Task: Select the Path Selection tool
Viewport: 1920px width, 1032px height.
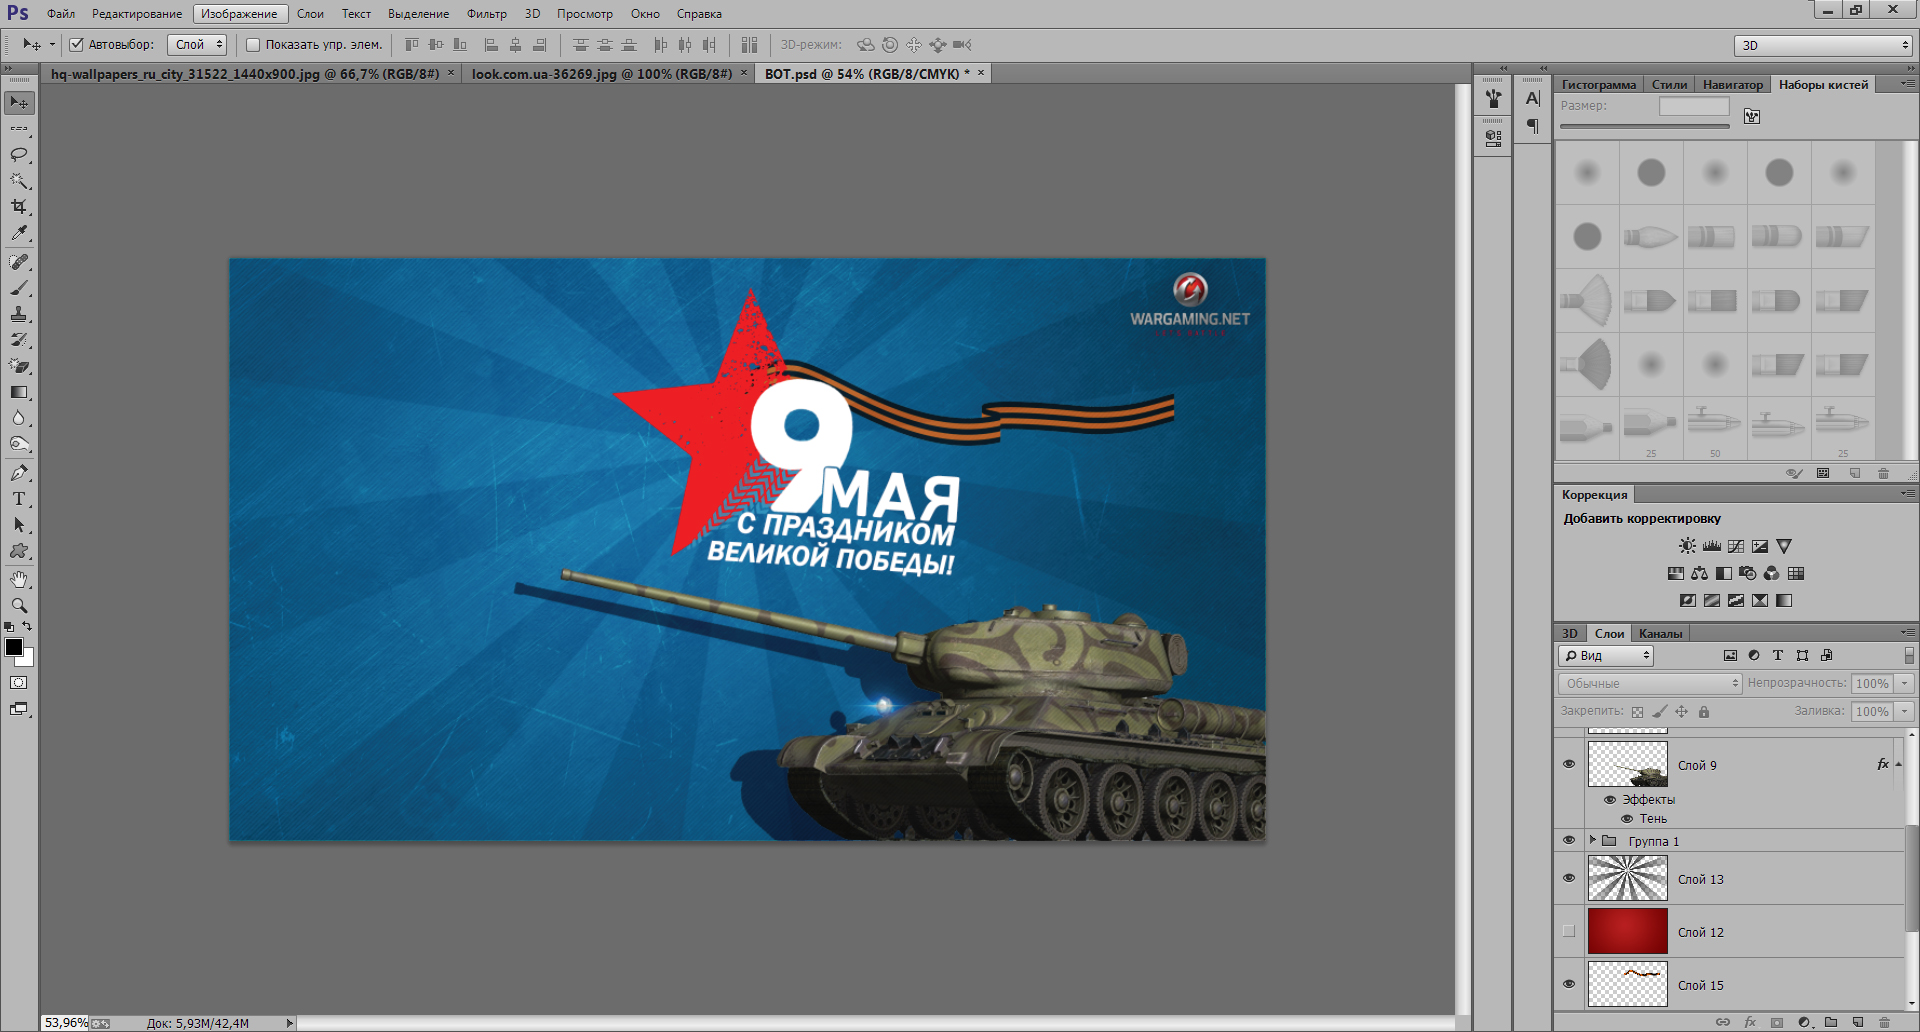Action: click(x=19, y=525)
